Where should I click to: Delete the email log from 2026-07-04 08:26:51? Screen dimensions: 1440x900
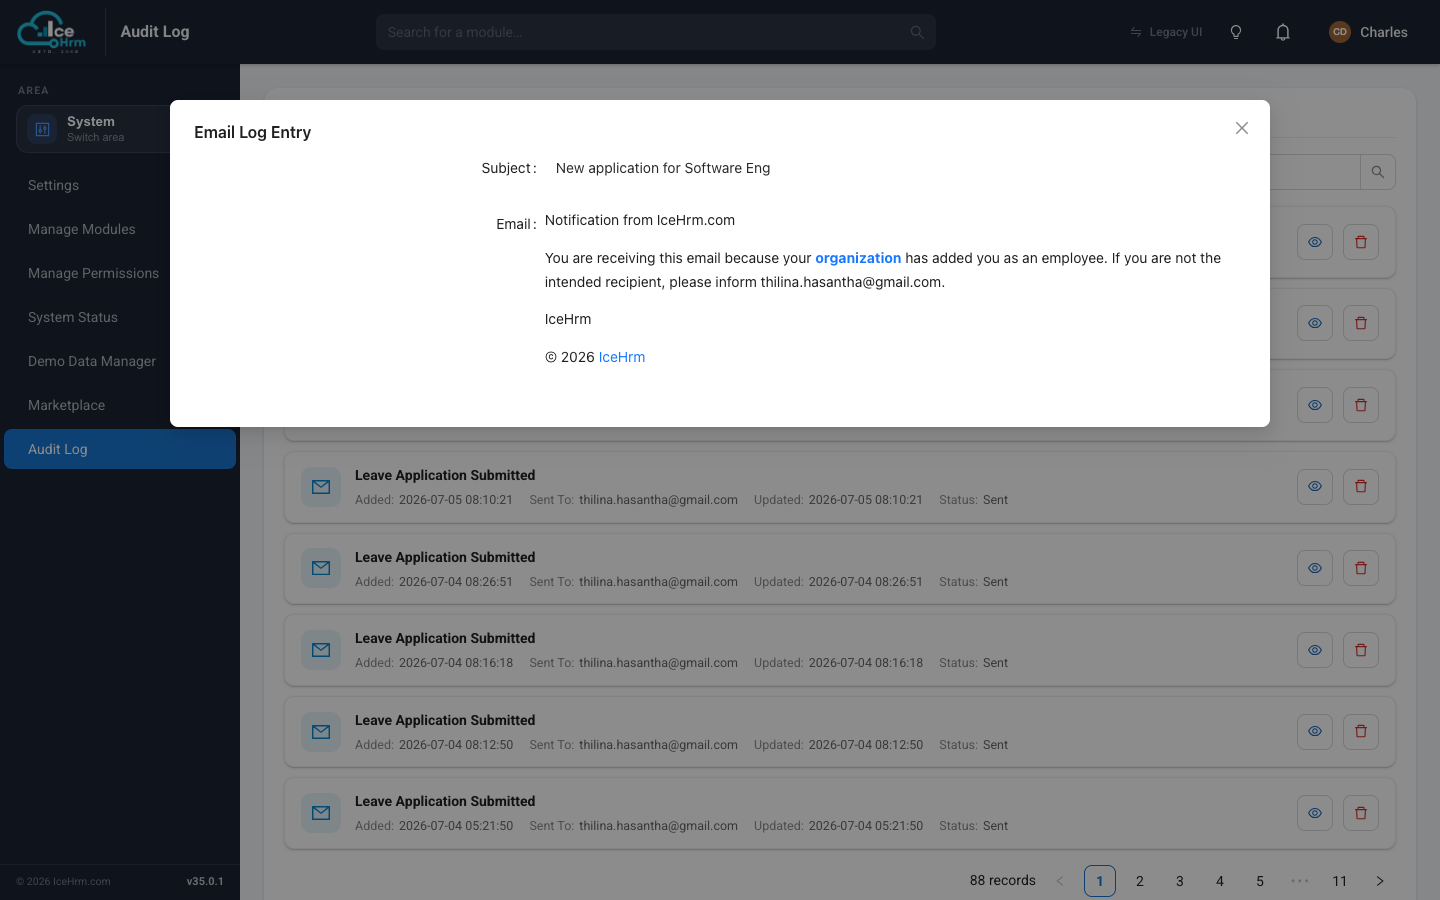(x=1361, y=568)
